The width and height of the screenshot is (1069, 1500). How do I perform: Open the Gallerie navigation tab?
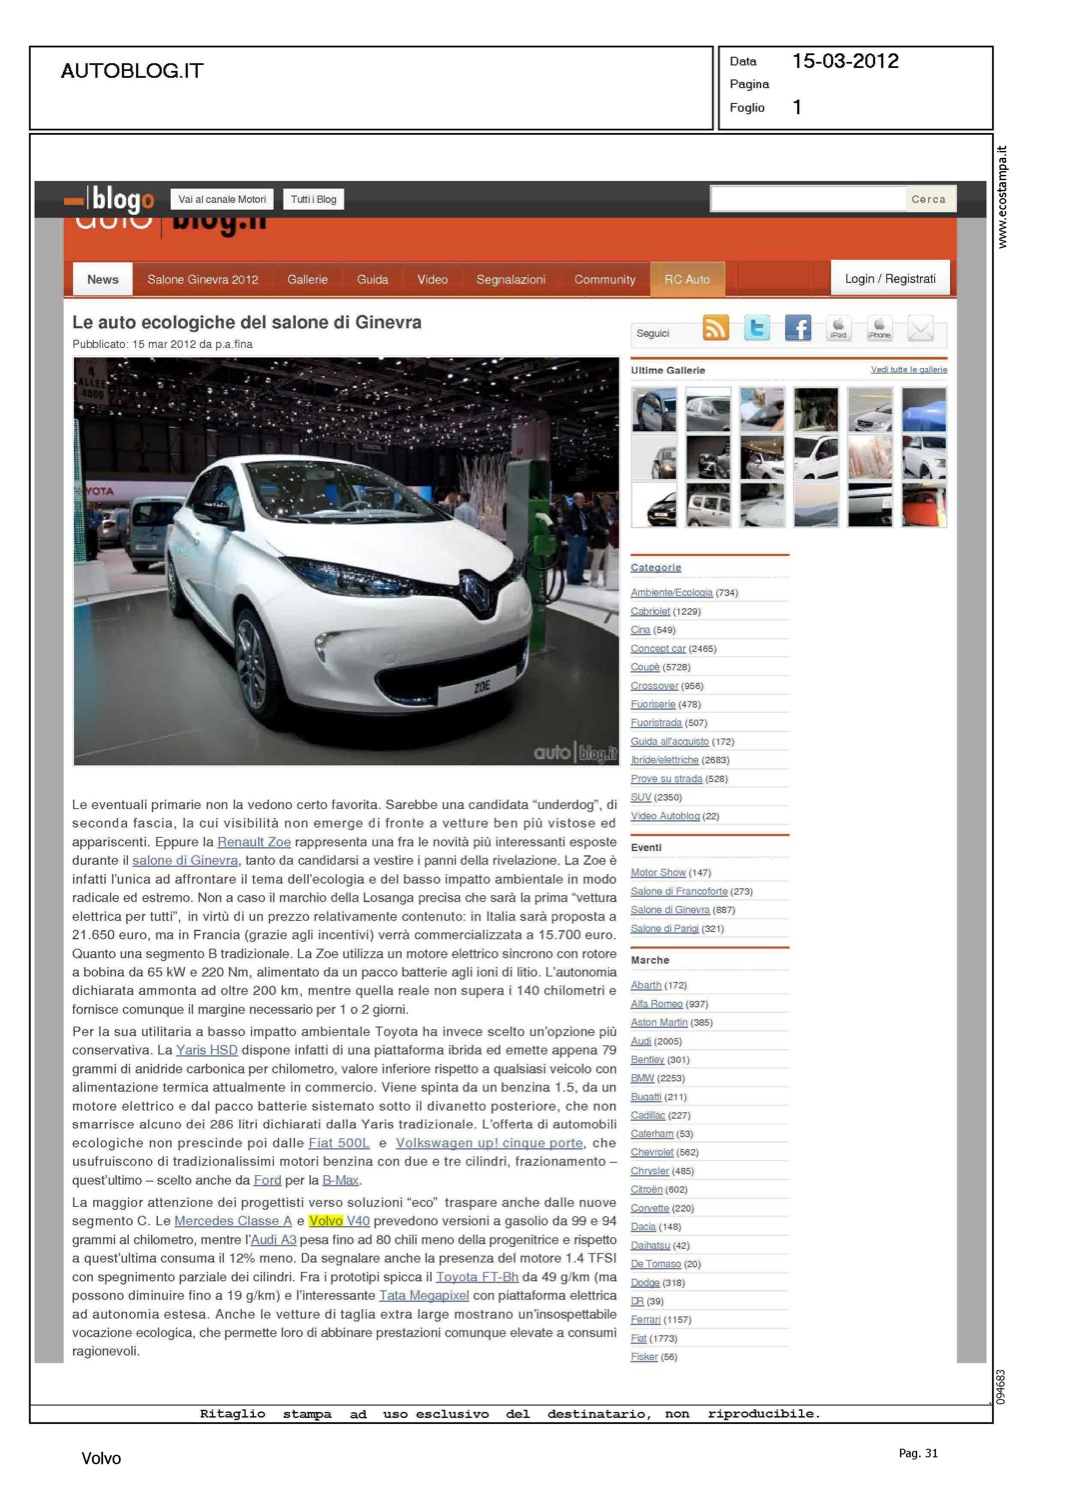click(x=307, y=280)
